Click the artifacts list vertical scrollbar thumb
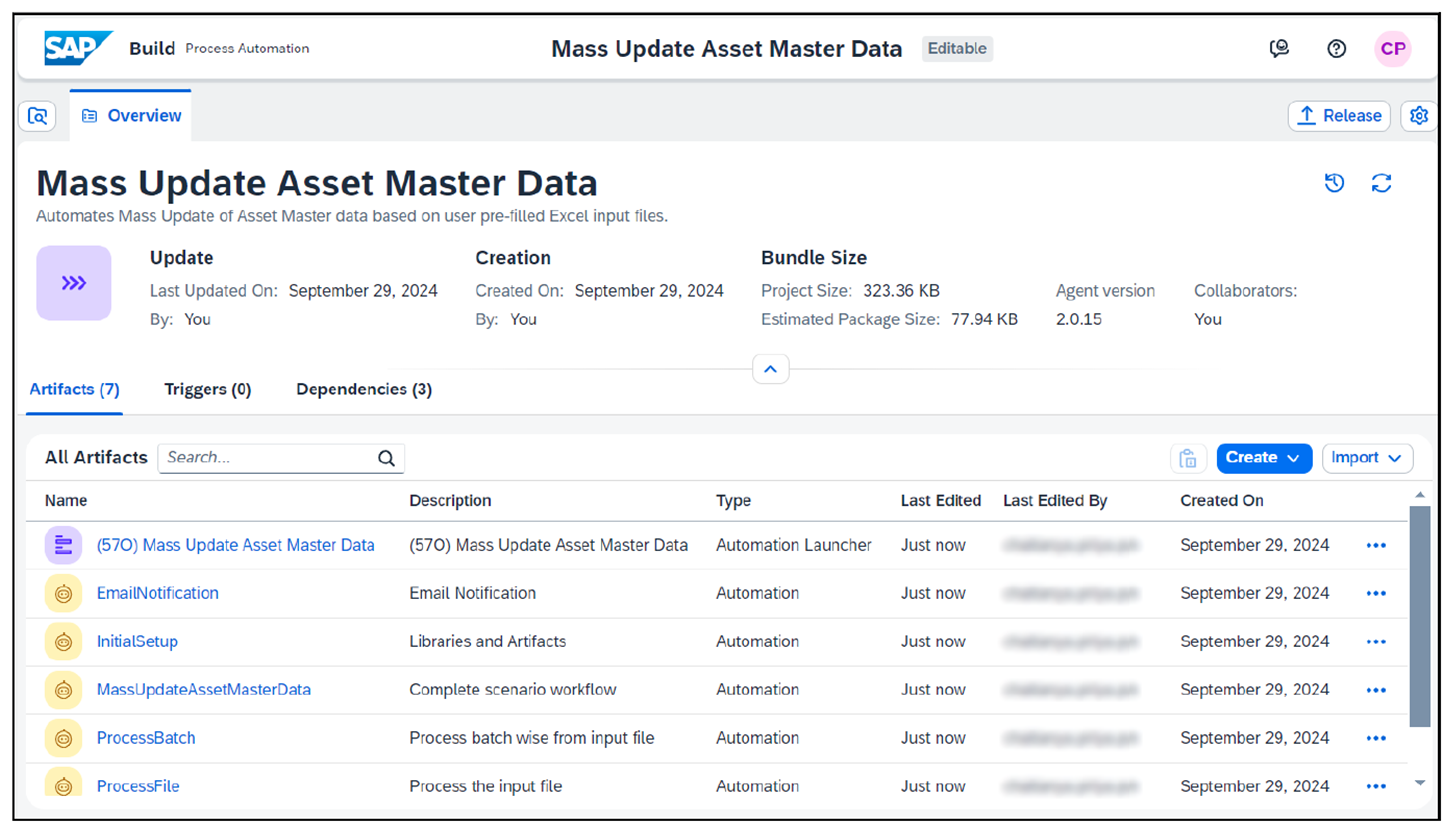Image resolution: width=1451 pixels, height=828 pixels. coord(1419,616)
